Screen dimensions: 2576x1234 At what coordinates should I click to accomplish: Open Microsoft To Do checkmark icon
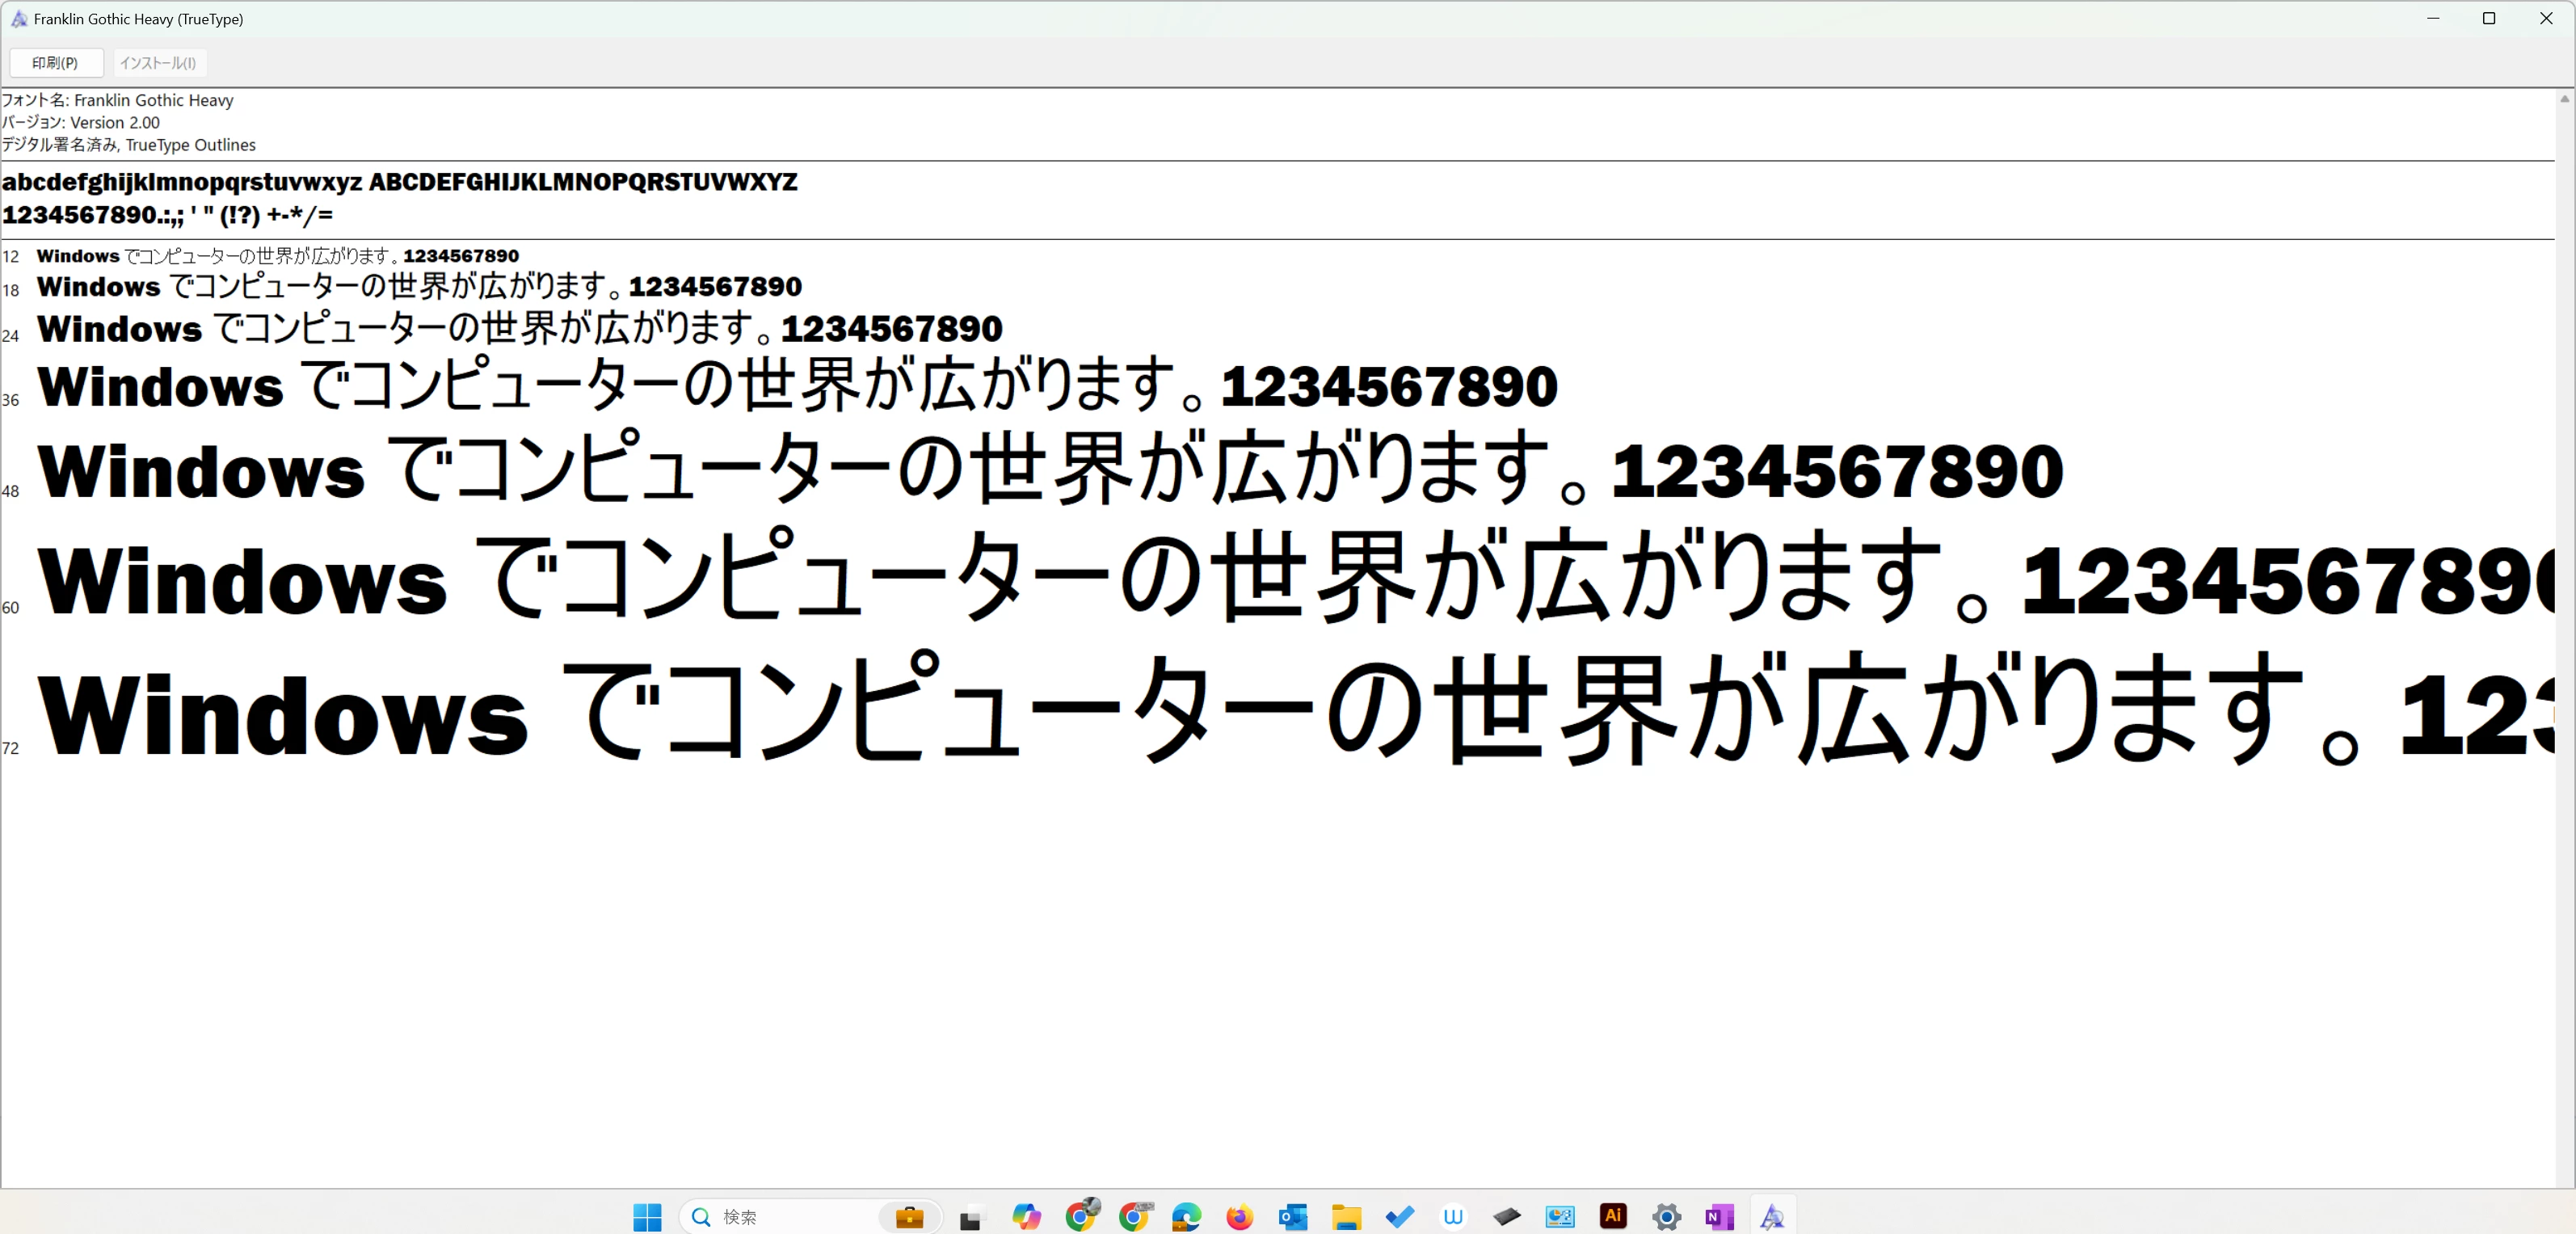(x=1399, y=1216)
